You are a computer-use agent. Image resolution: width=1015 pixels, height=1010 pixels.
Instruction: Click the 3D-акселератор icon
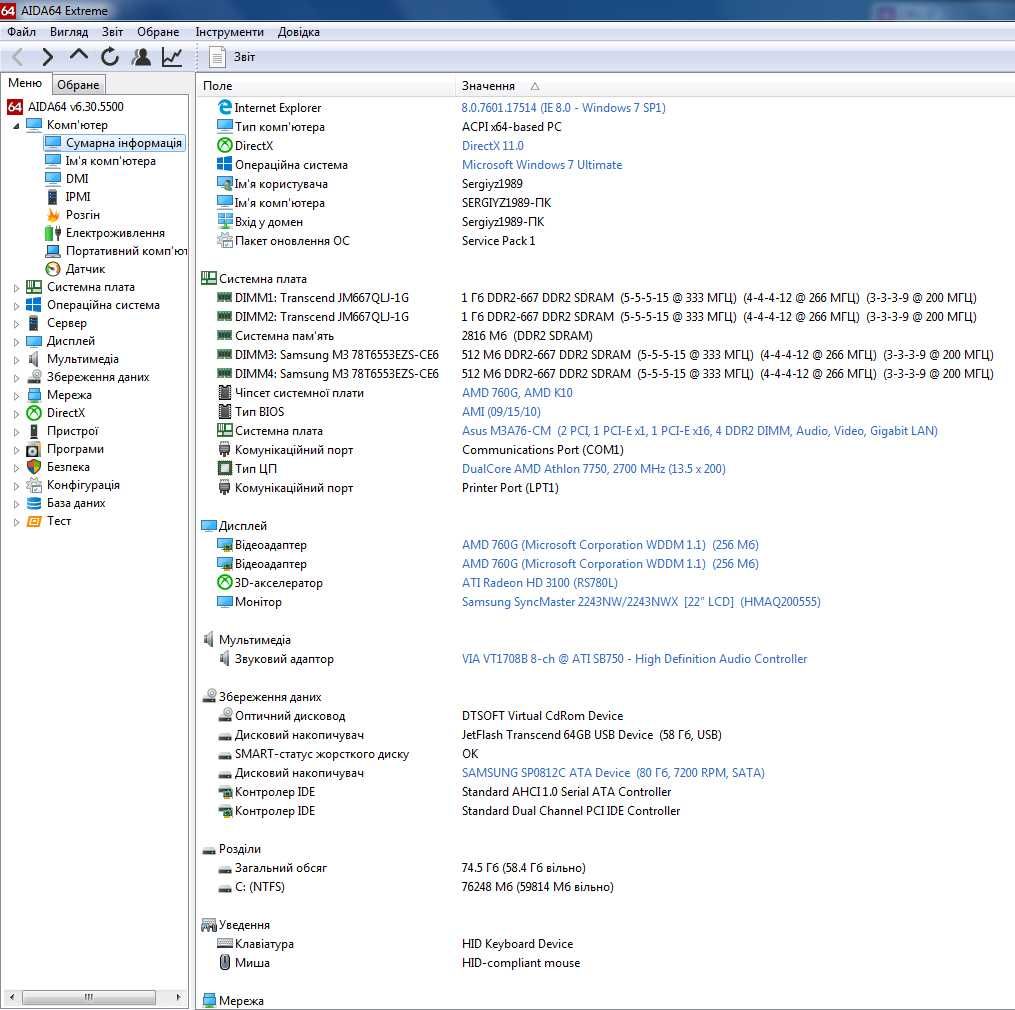click(225, 582)
